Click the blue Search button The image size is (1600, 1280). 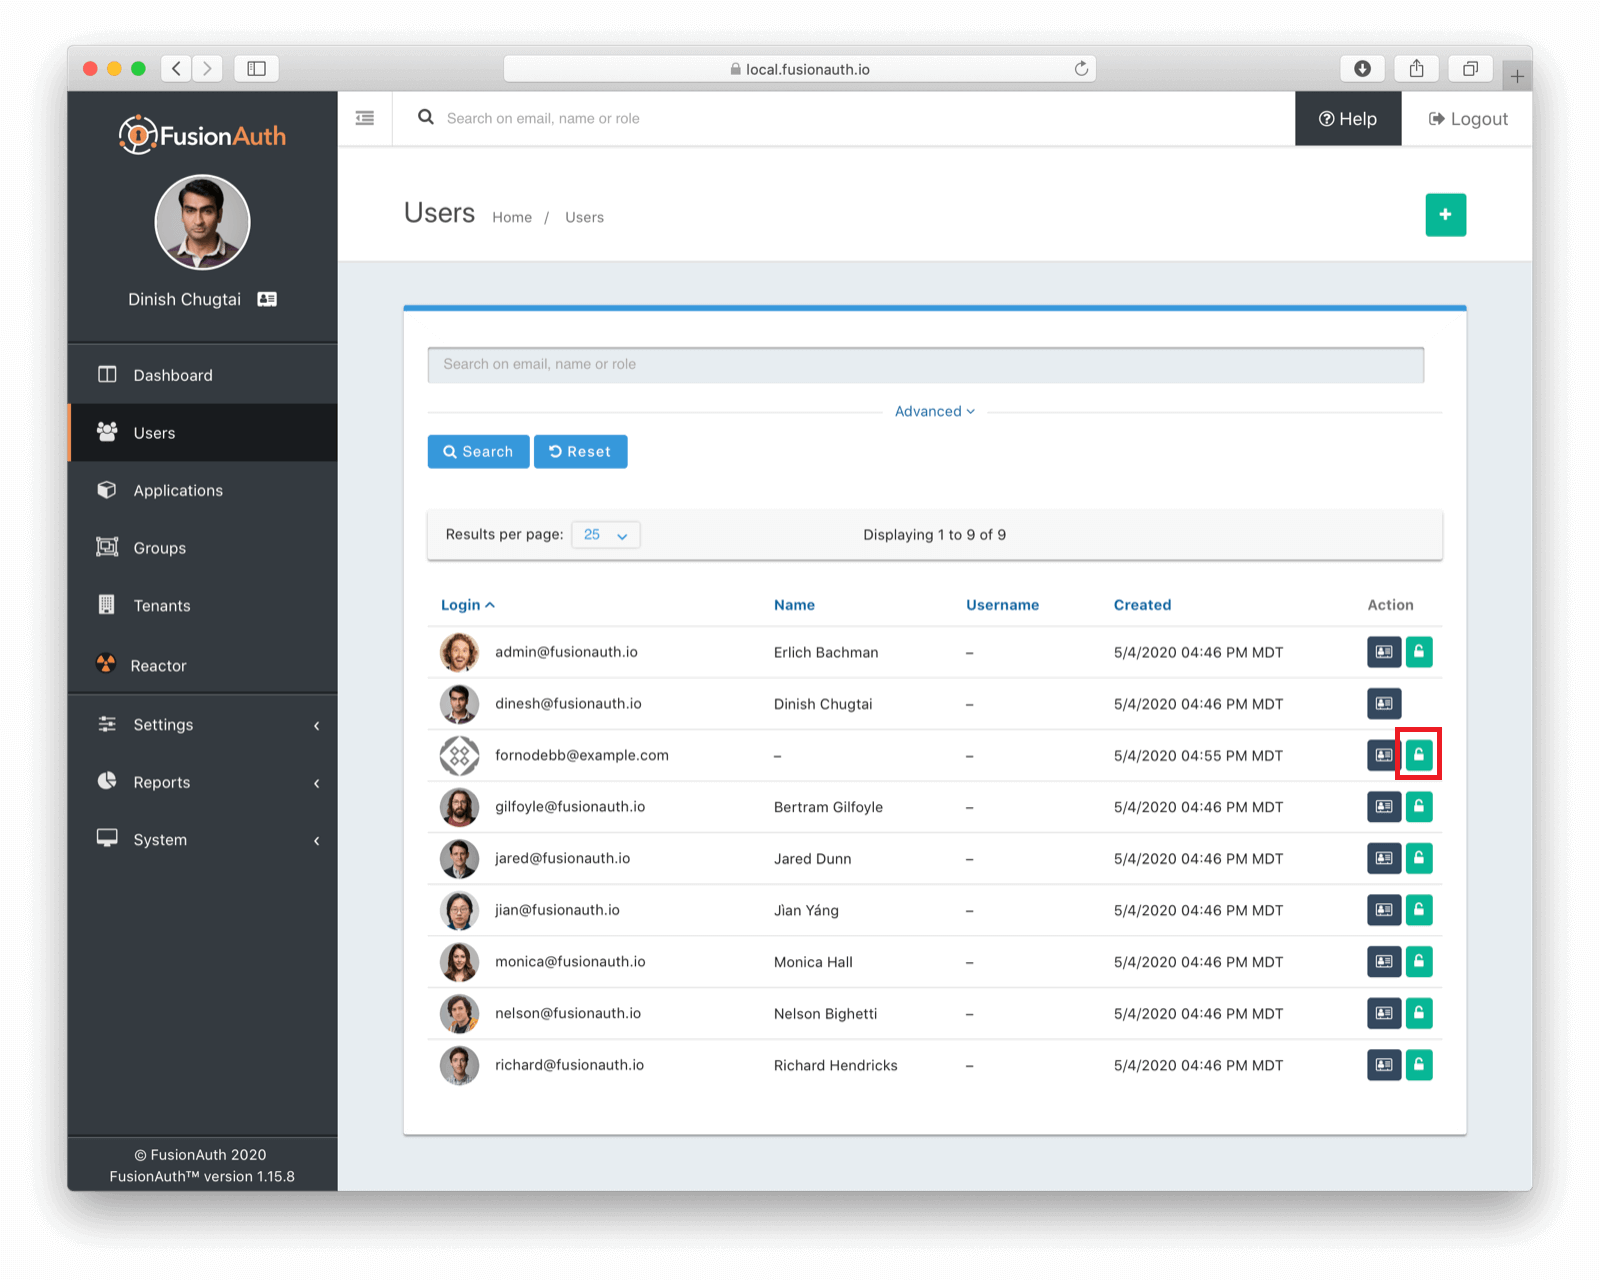click(x=478, y=451)
